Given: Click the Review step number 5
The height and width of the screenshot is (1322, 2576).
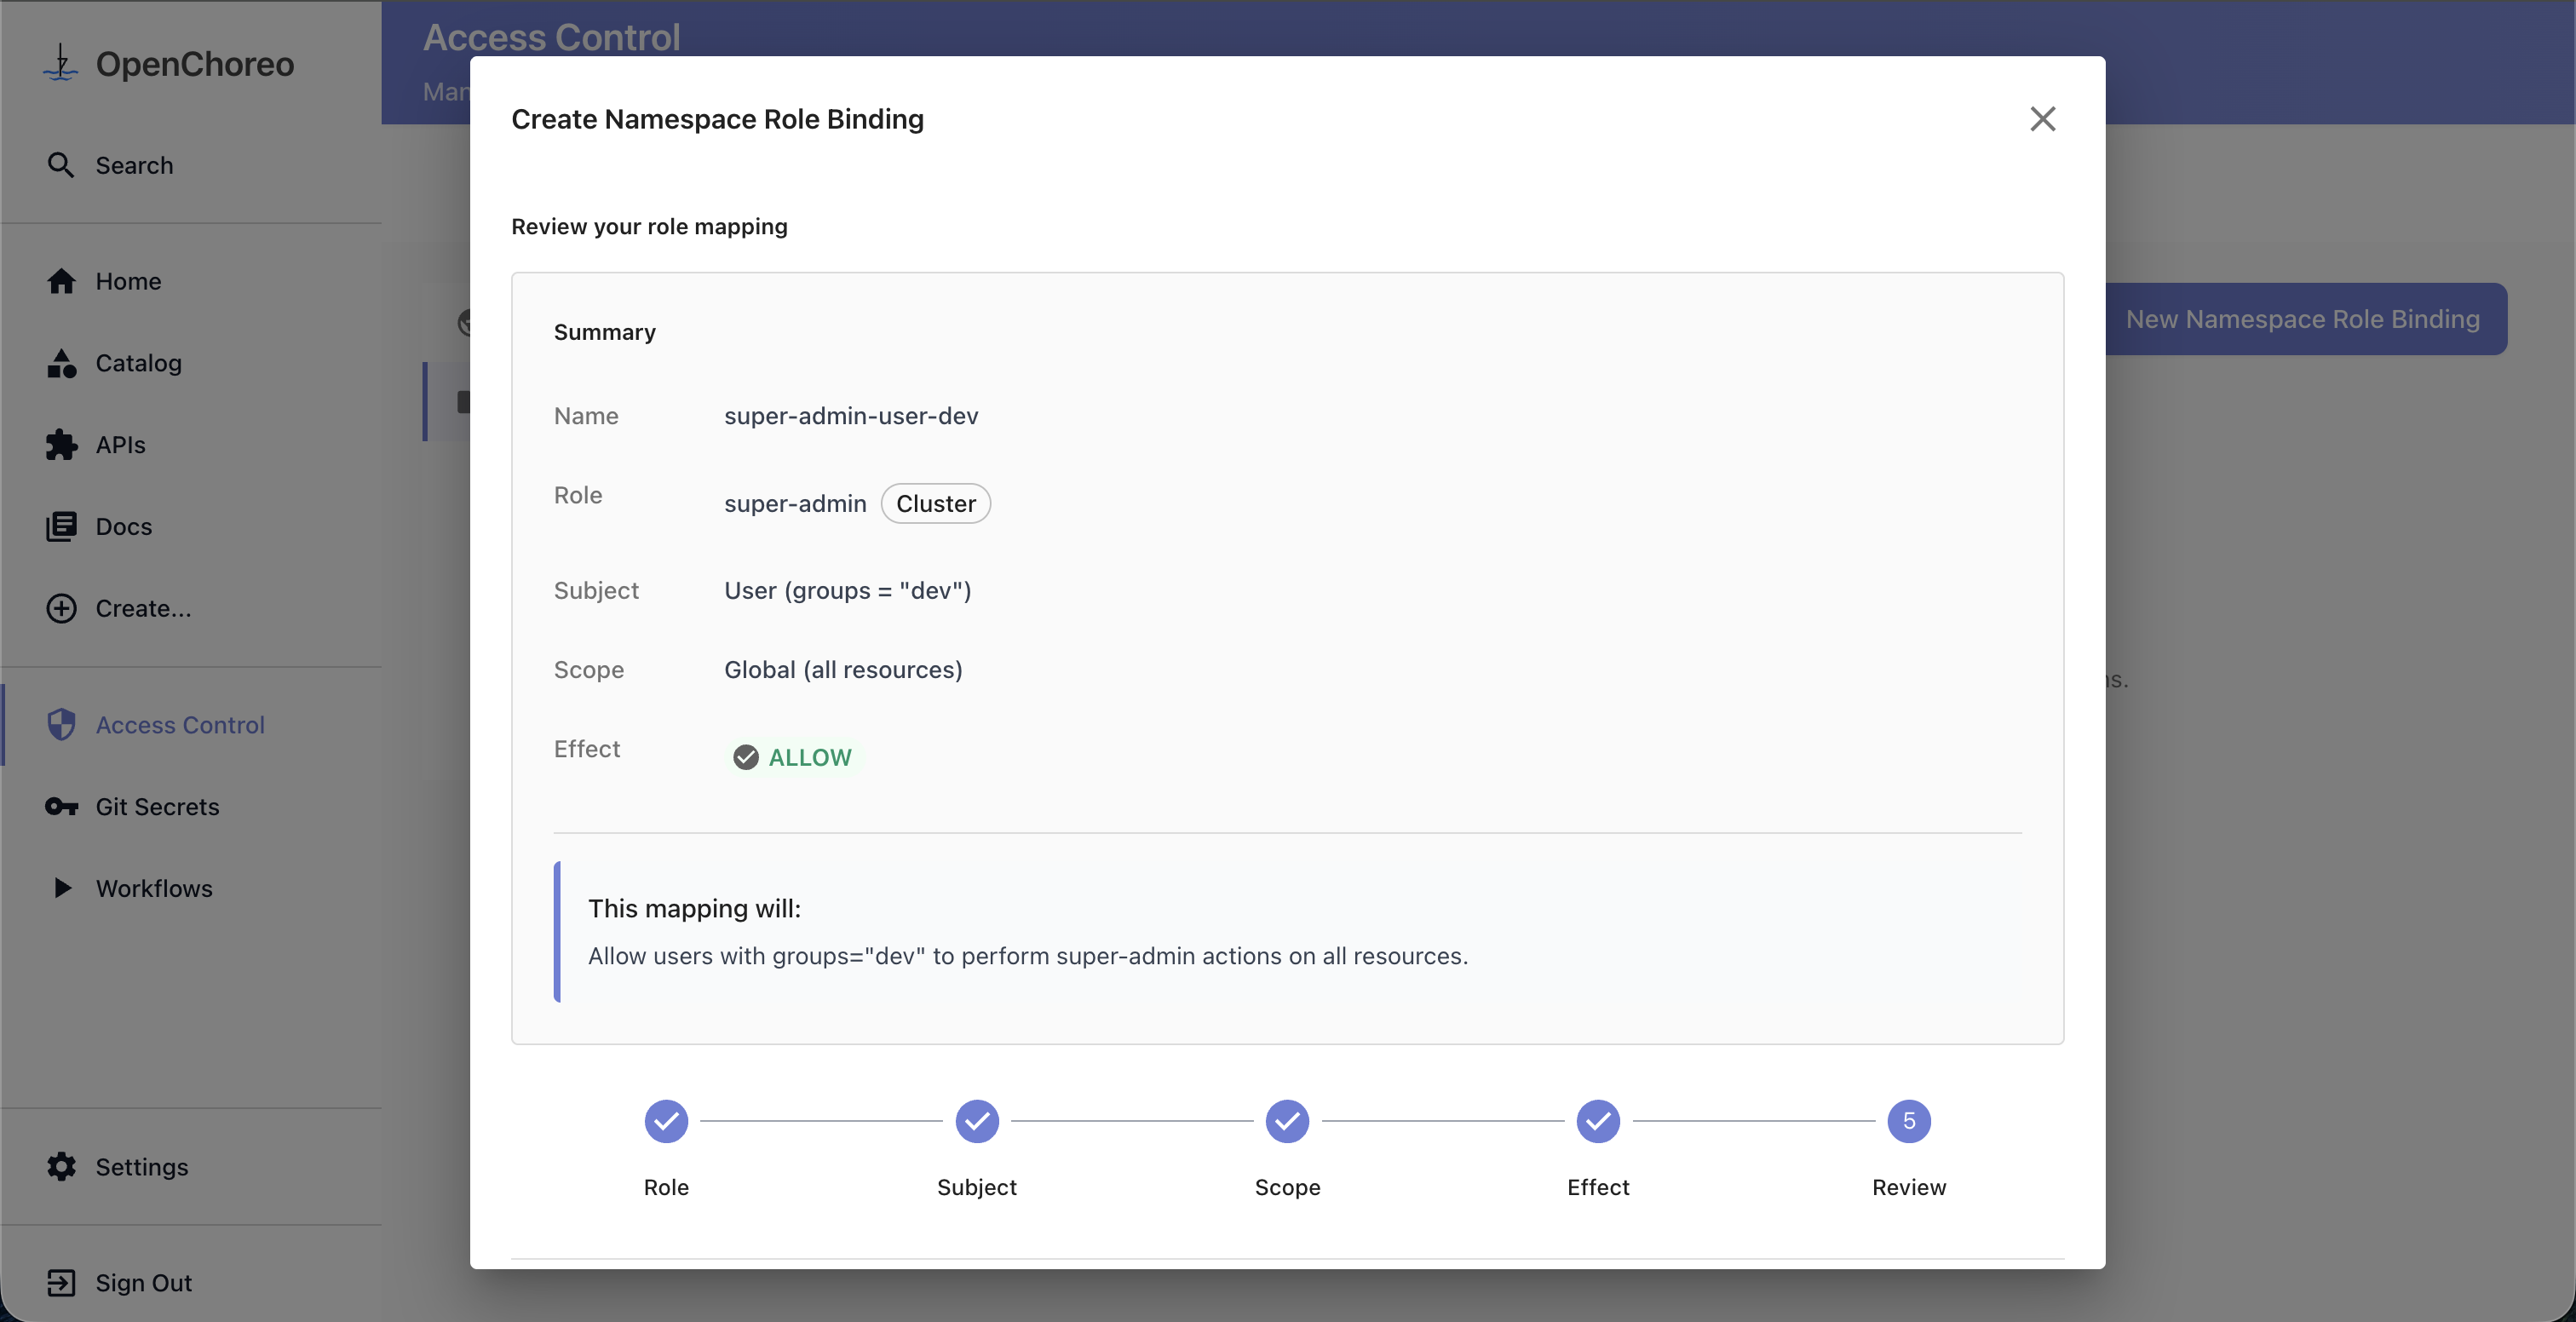Looking at the screenshot, I should click(x=1909, y=1121).
